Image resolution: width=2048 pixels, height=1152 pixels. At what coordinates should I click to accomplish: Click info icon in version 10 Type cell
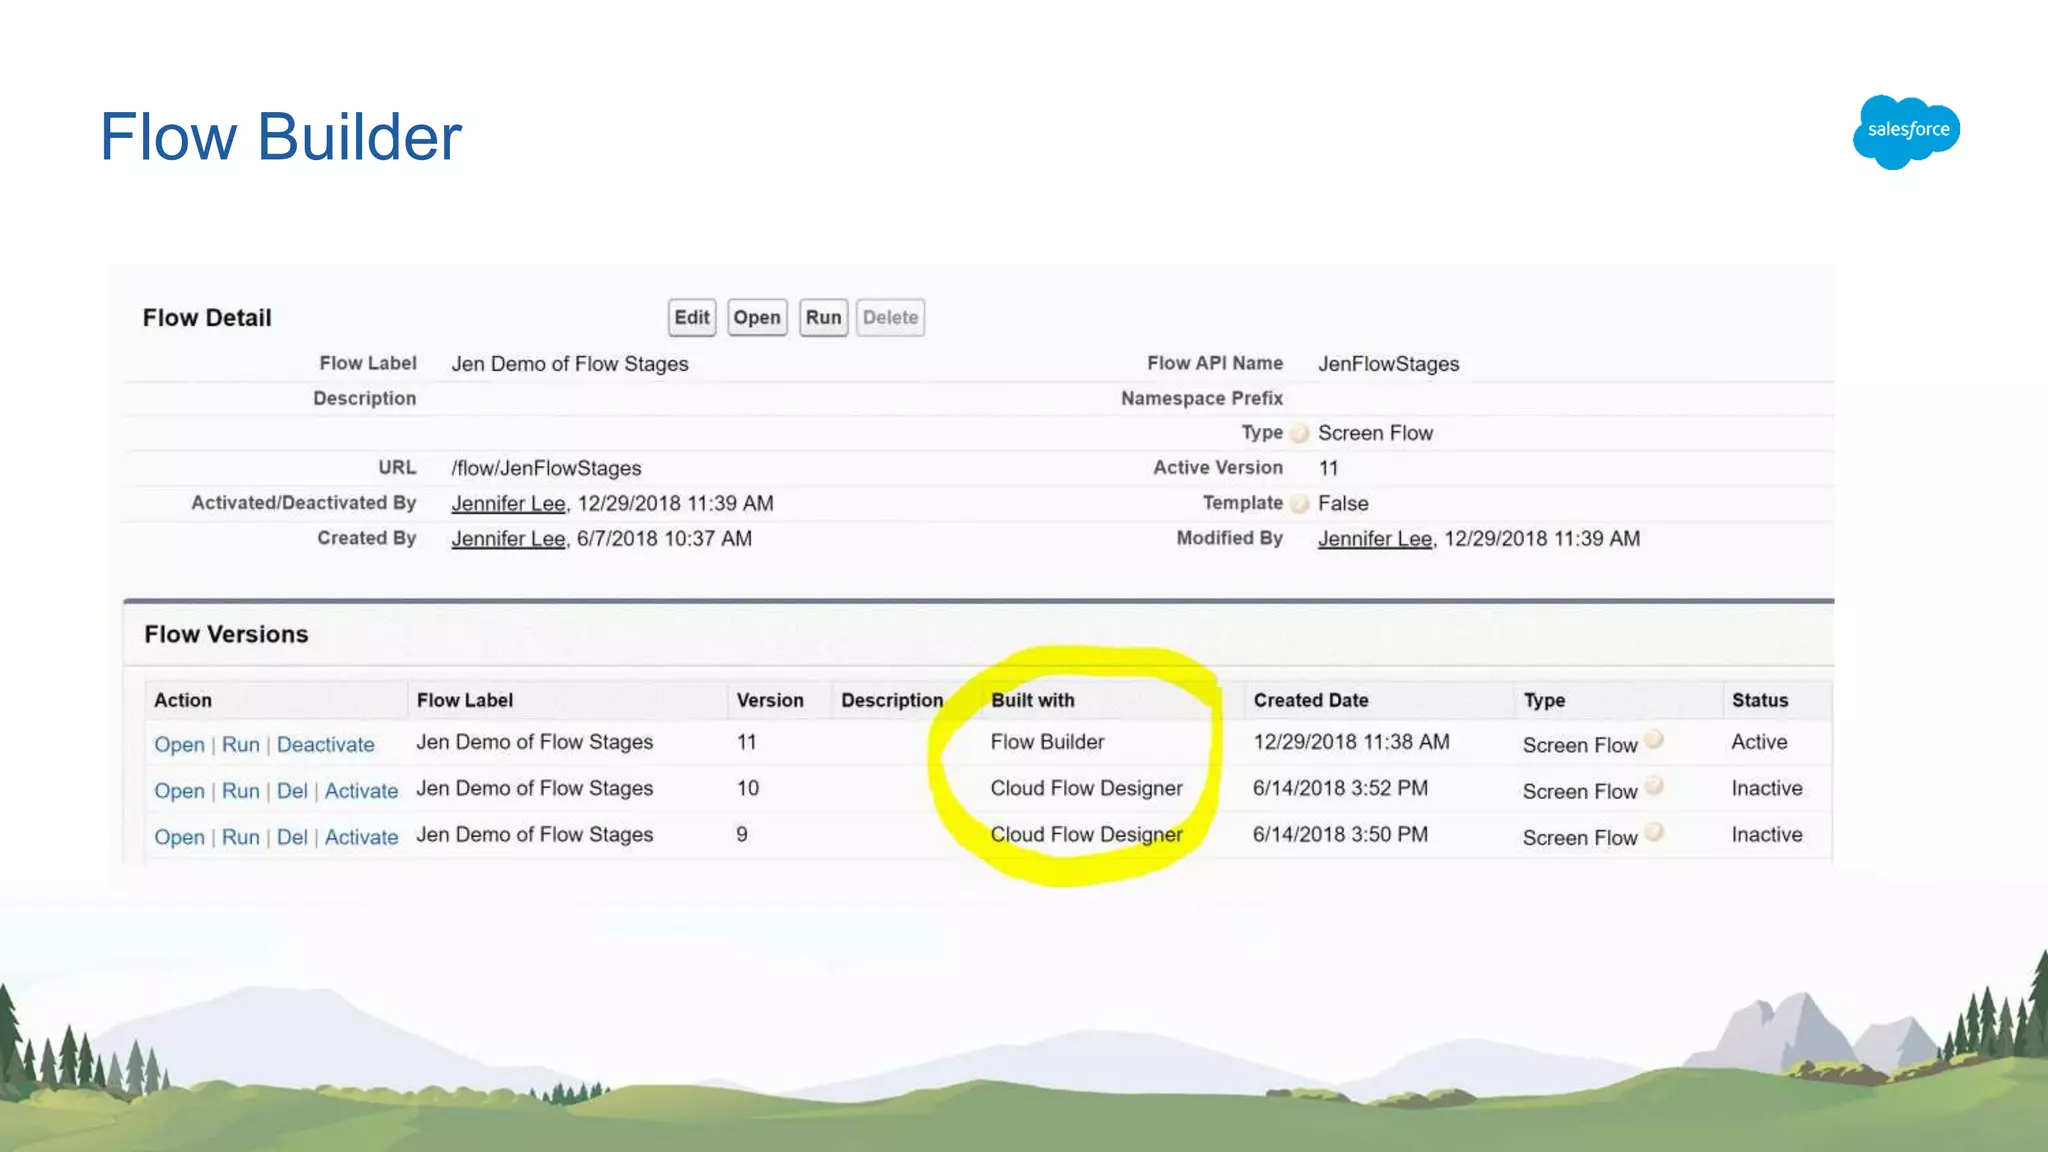pyautogui.click(x=1654, y=786)
